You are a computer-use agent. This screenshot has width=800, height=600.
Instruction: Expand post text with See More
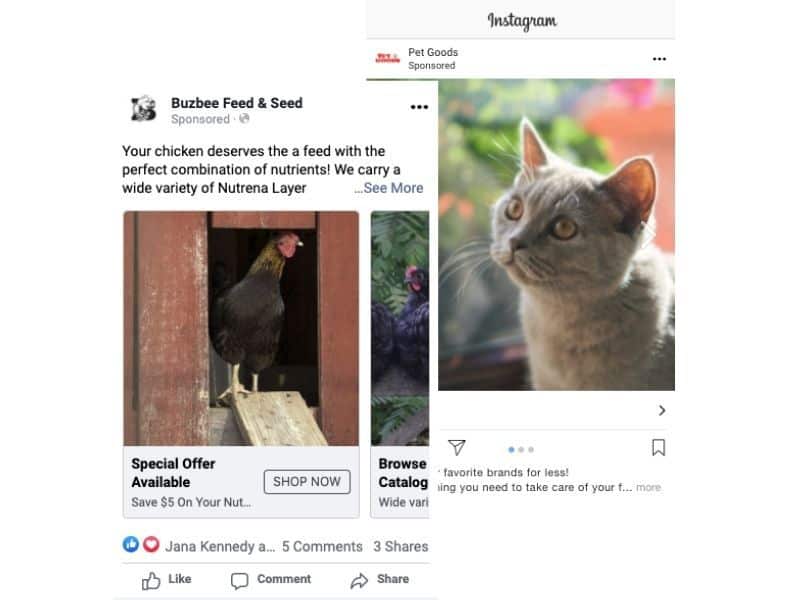391,188
